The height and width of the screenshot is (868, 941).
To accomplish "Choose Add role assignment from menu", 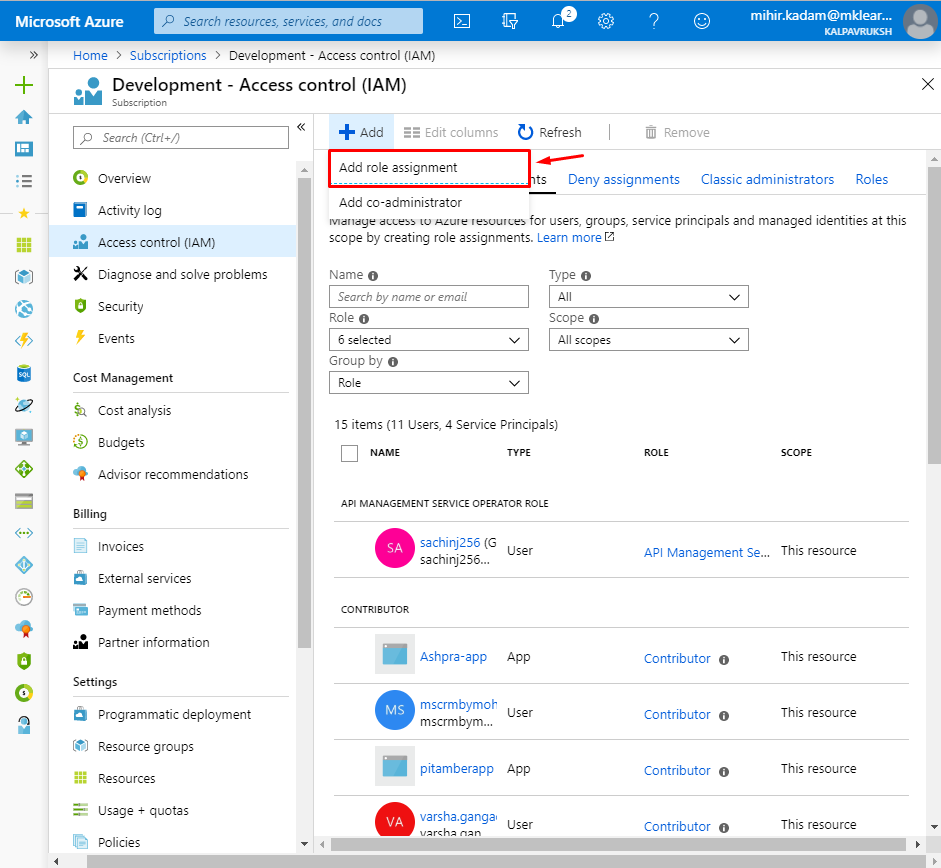I will [x=429, y=168].
